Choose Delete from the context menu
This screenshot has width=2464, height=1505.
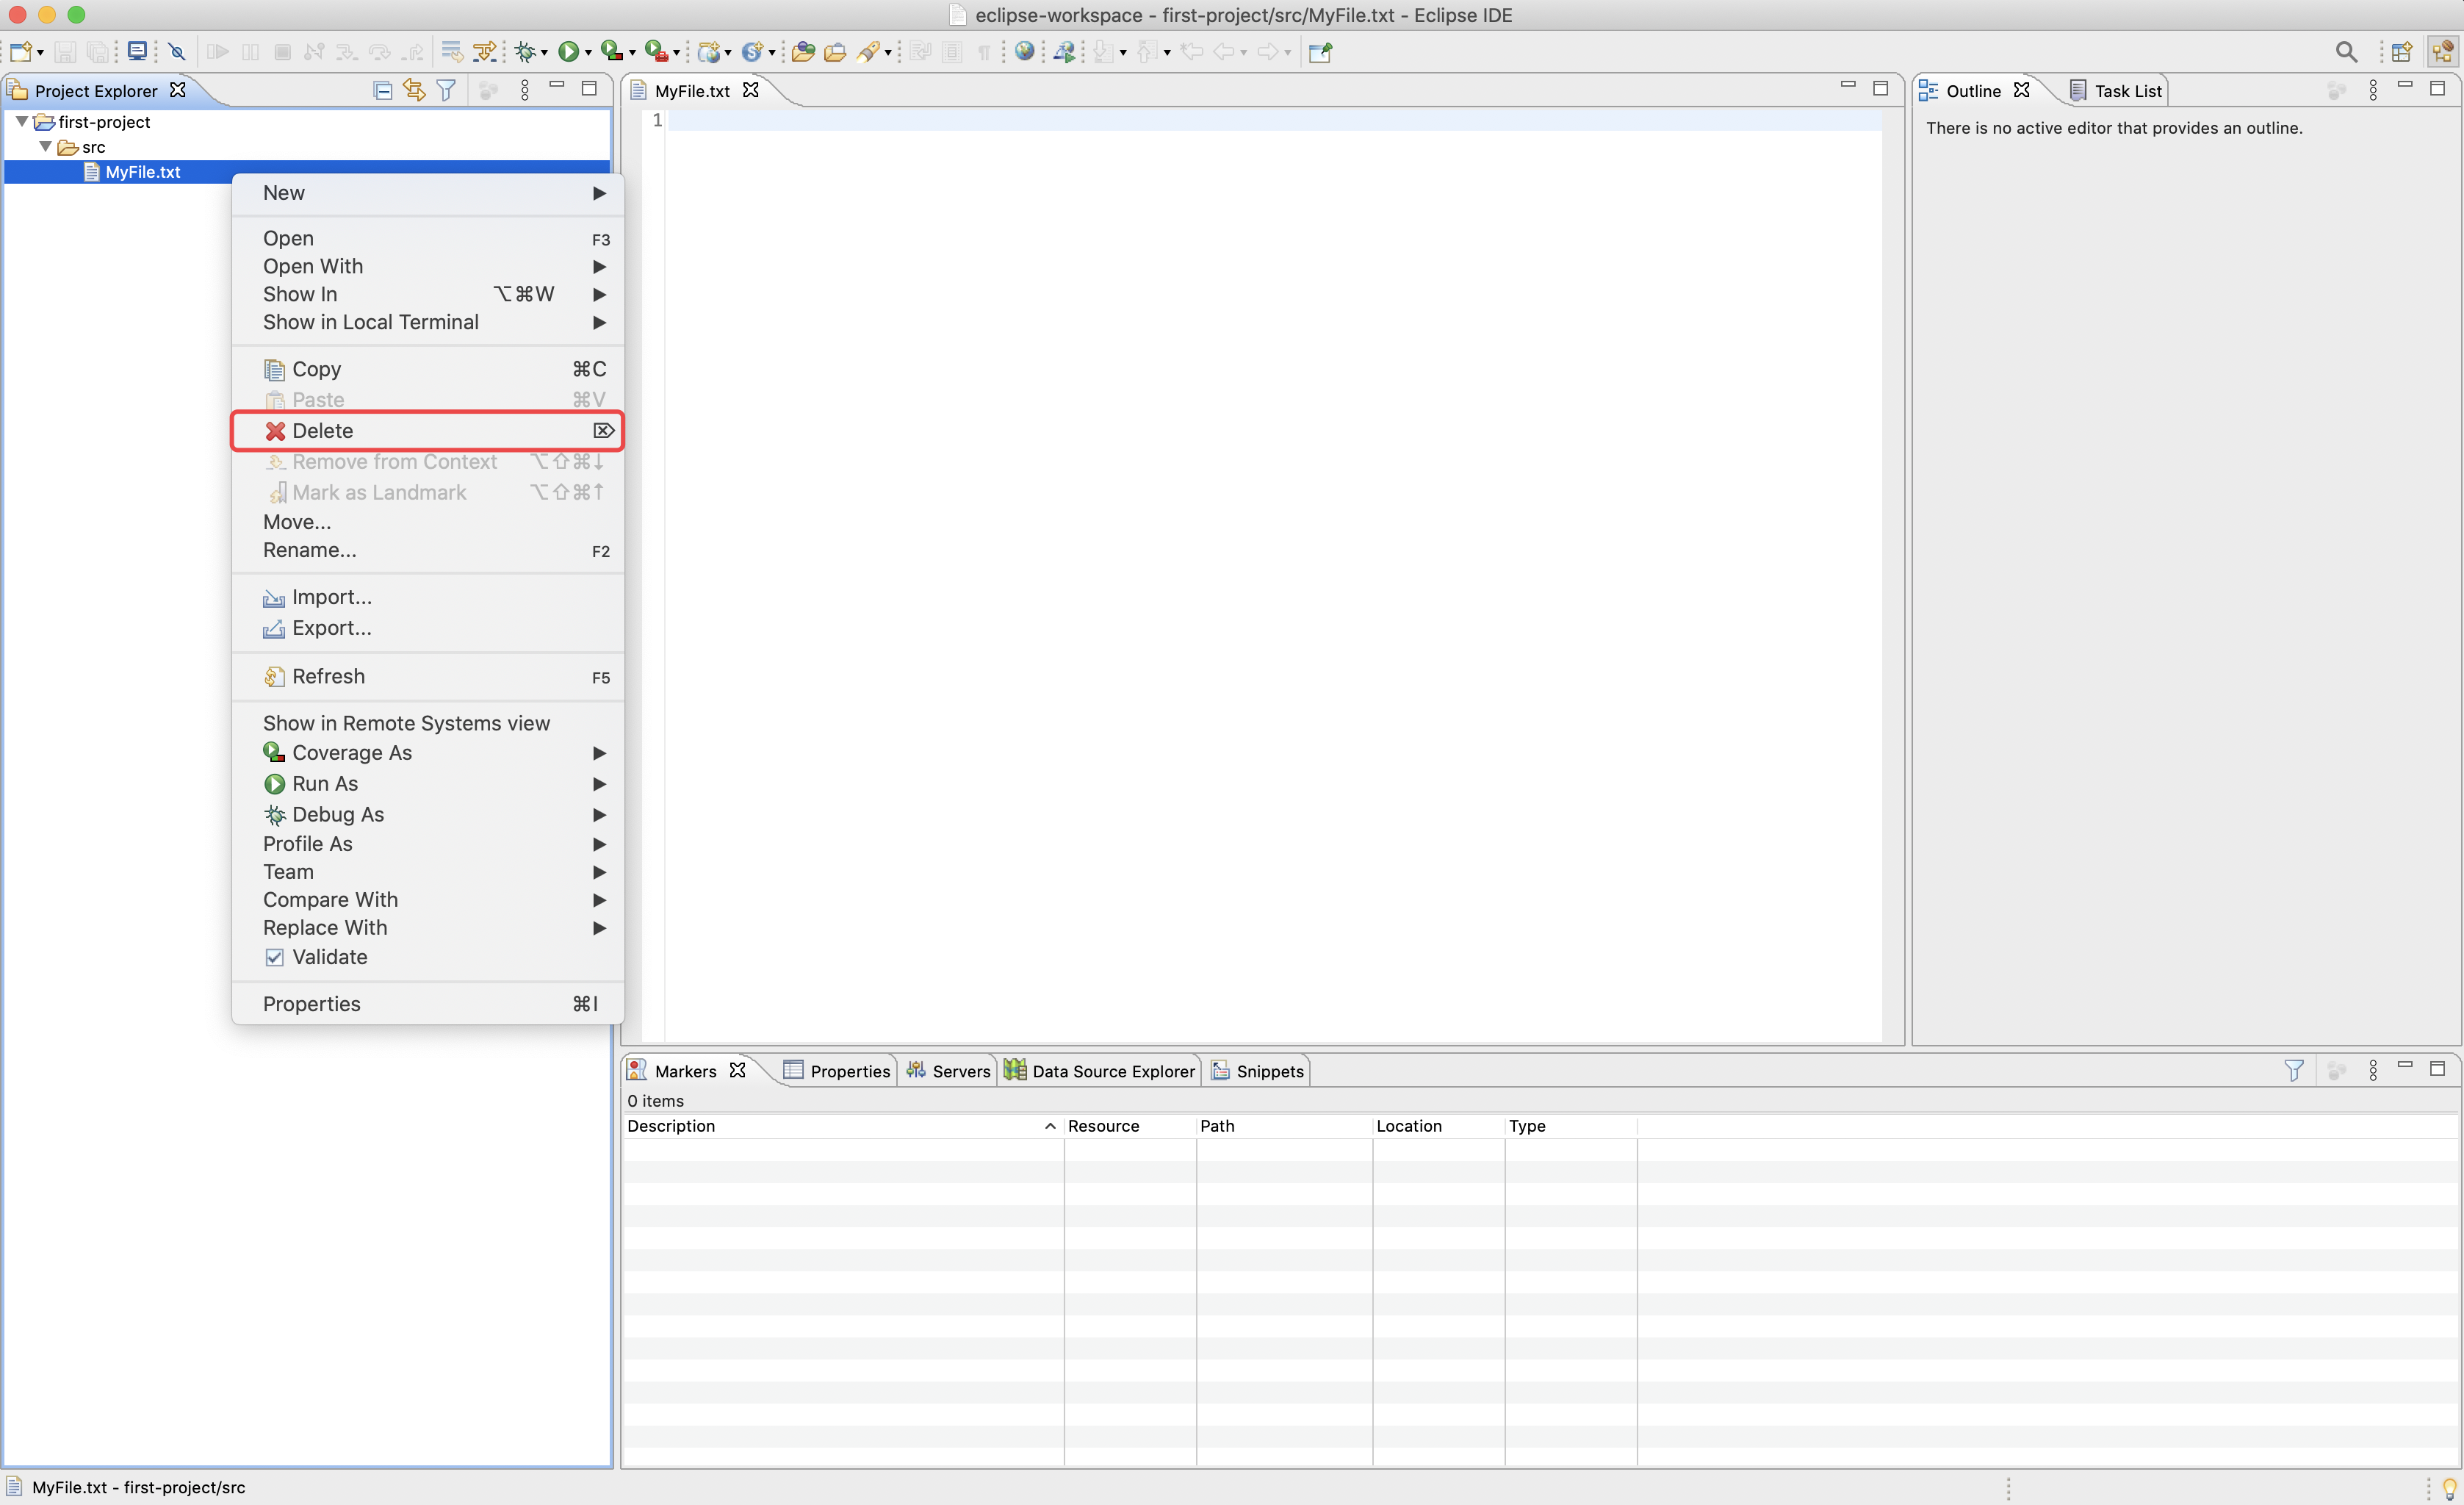428,431
